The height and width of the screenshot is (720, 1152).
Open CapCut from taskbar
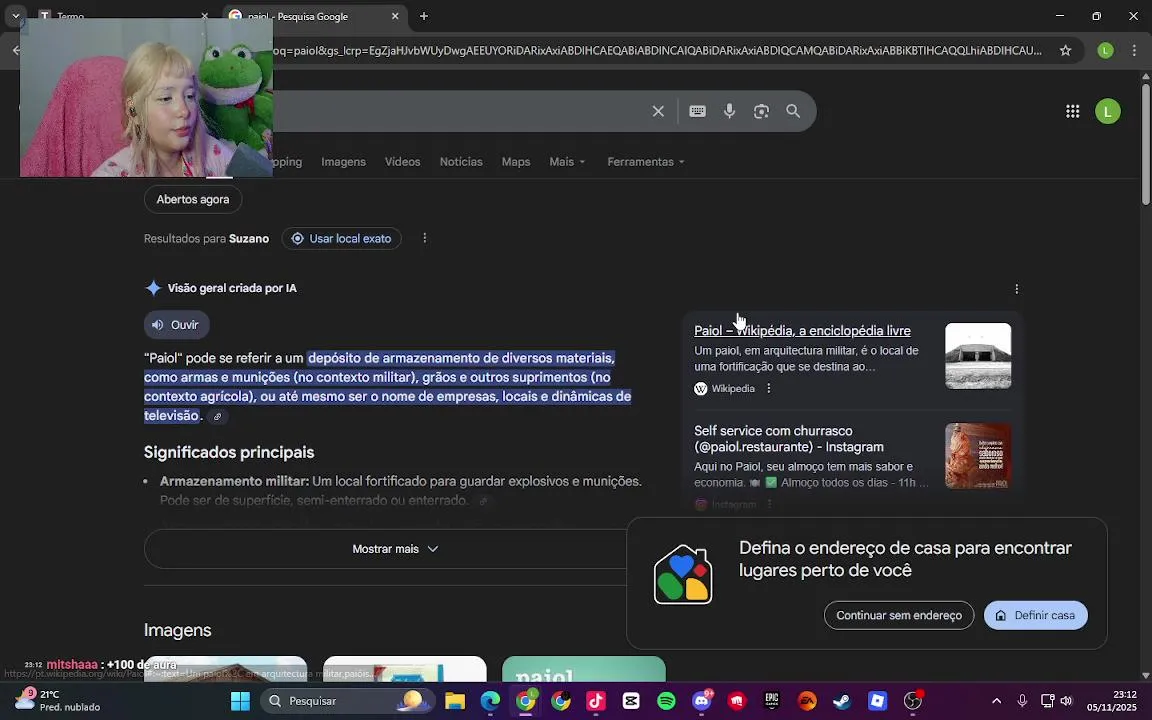pos(631,701)
